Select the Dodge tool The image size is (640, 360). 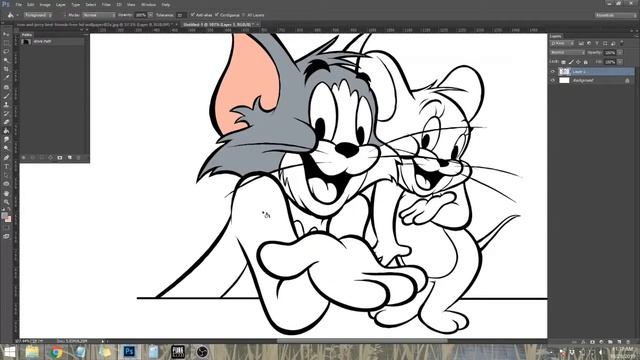(x=6, y=148)
